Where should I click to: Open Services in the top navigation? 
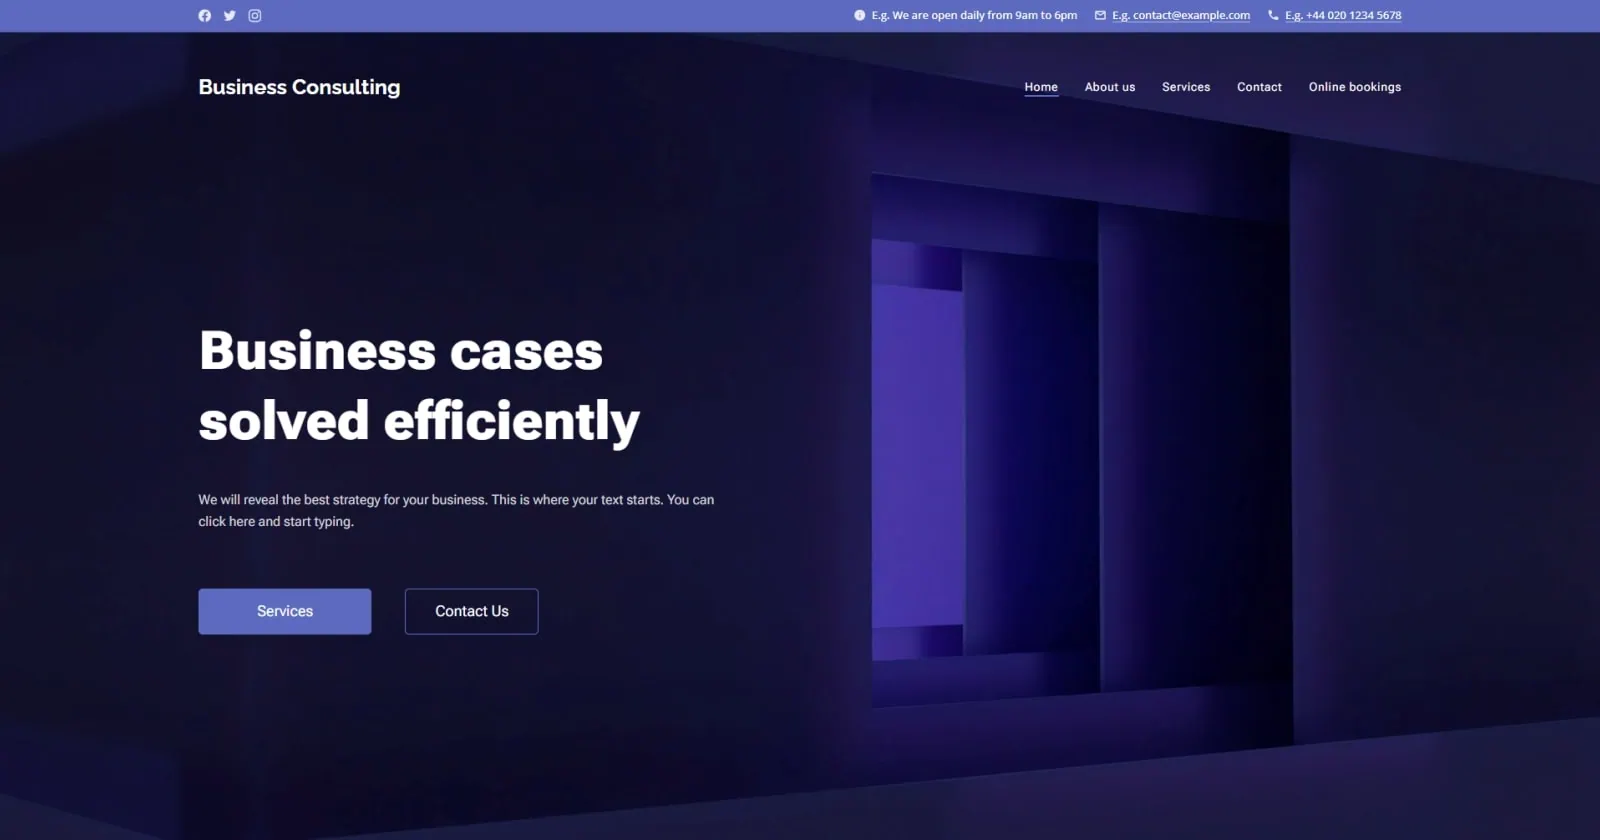[1186, 87]
